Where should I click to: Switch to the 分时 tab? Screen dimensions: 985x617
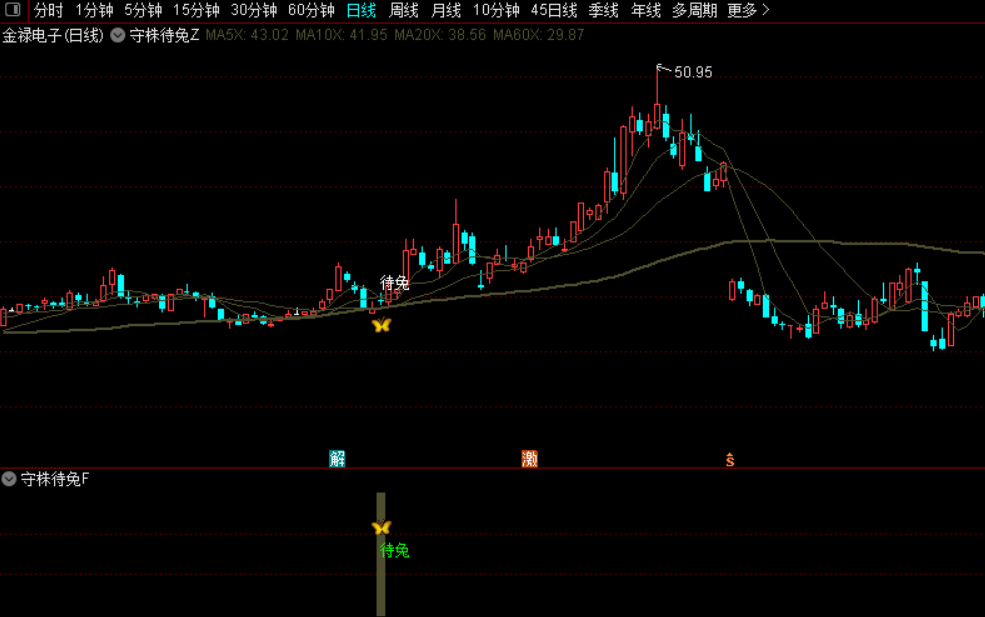[48, 10]
